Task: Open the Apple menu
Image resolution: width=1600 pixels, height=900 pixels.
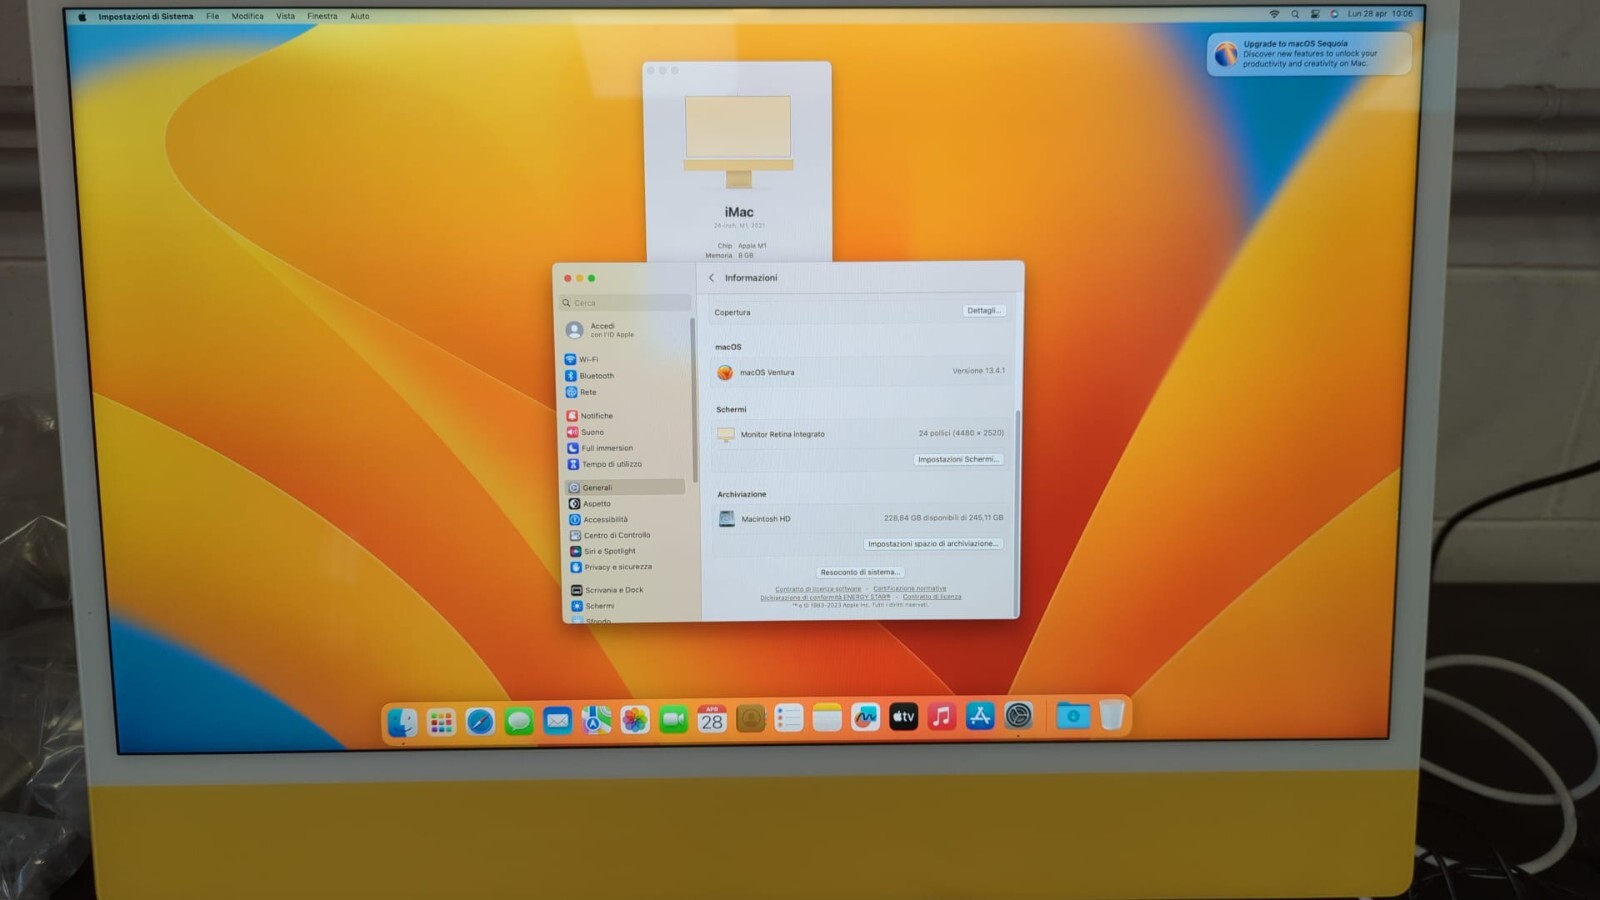Action: (82, 16)
